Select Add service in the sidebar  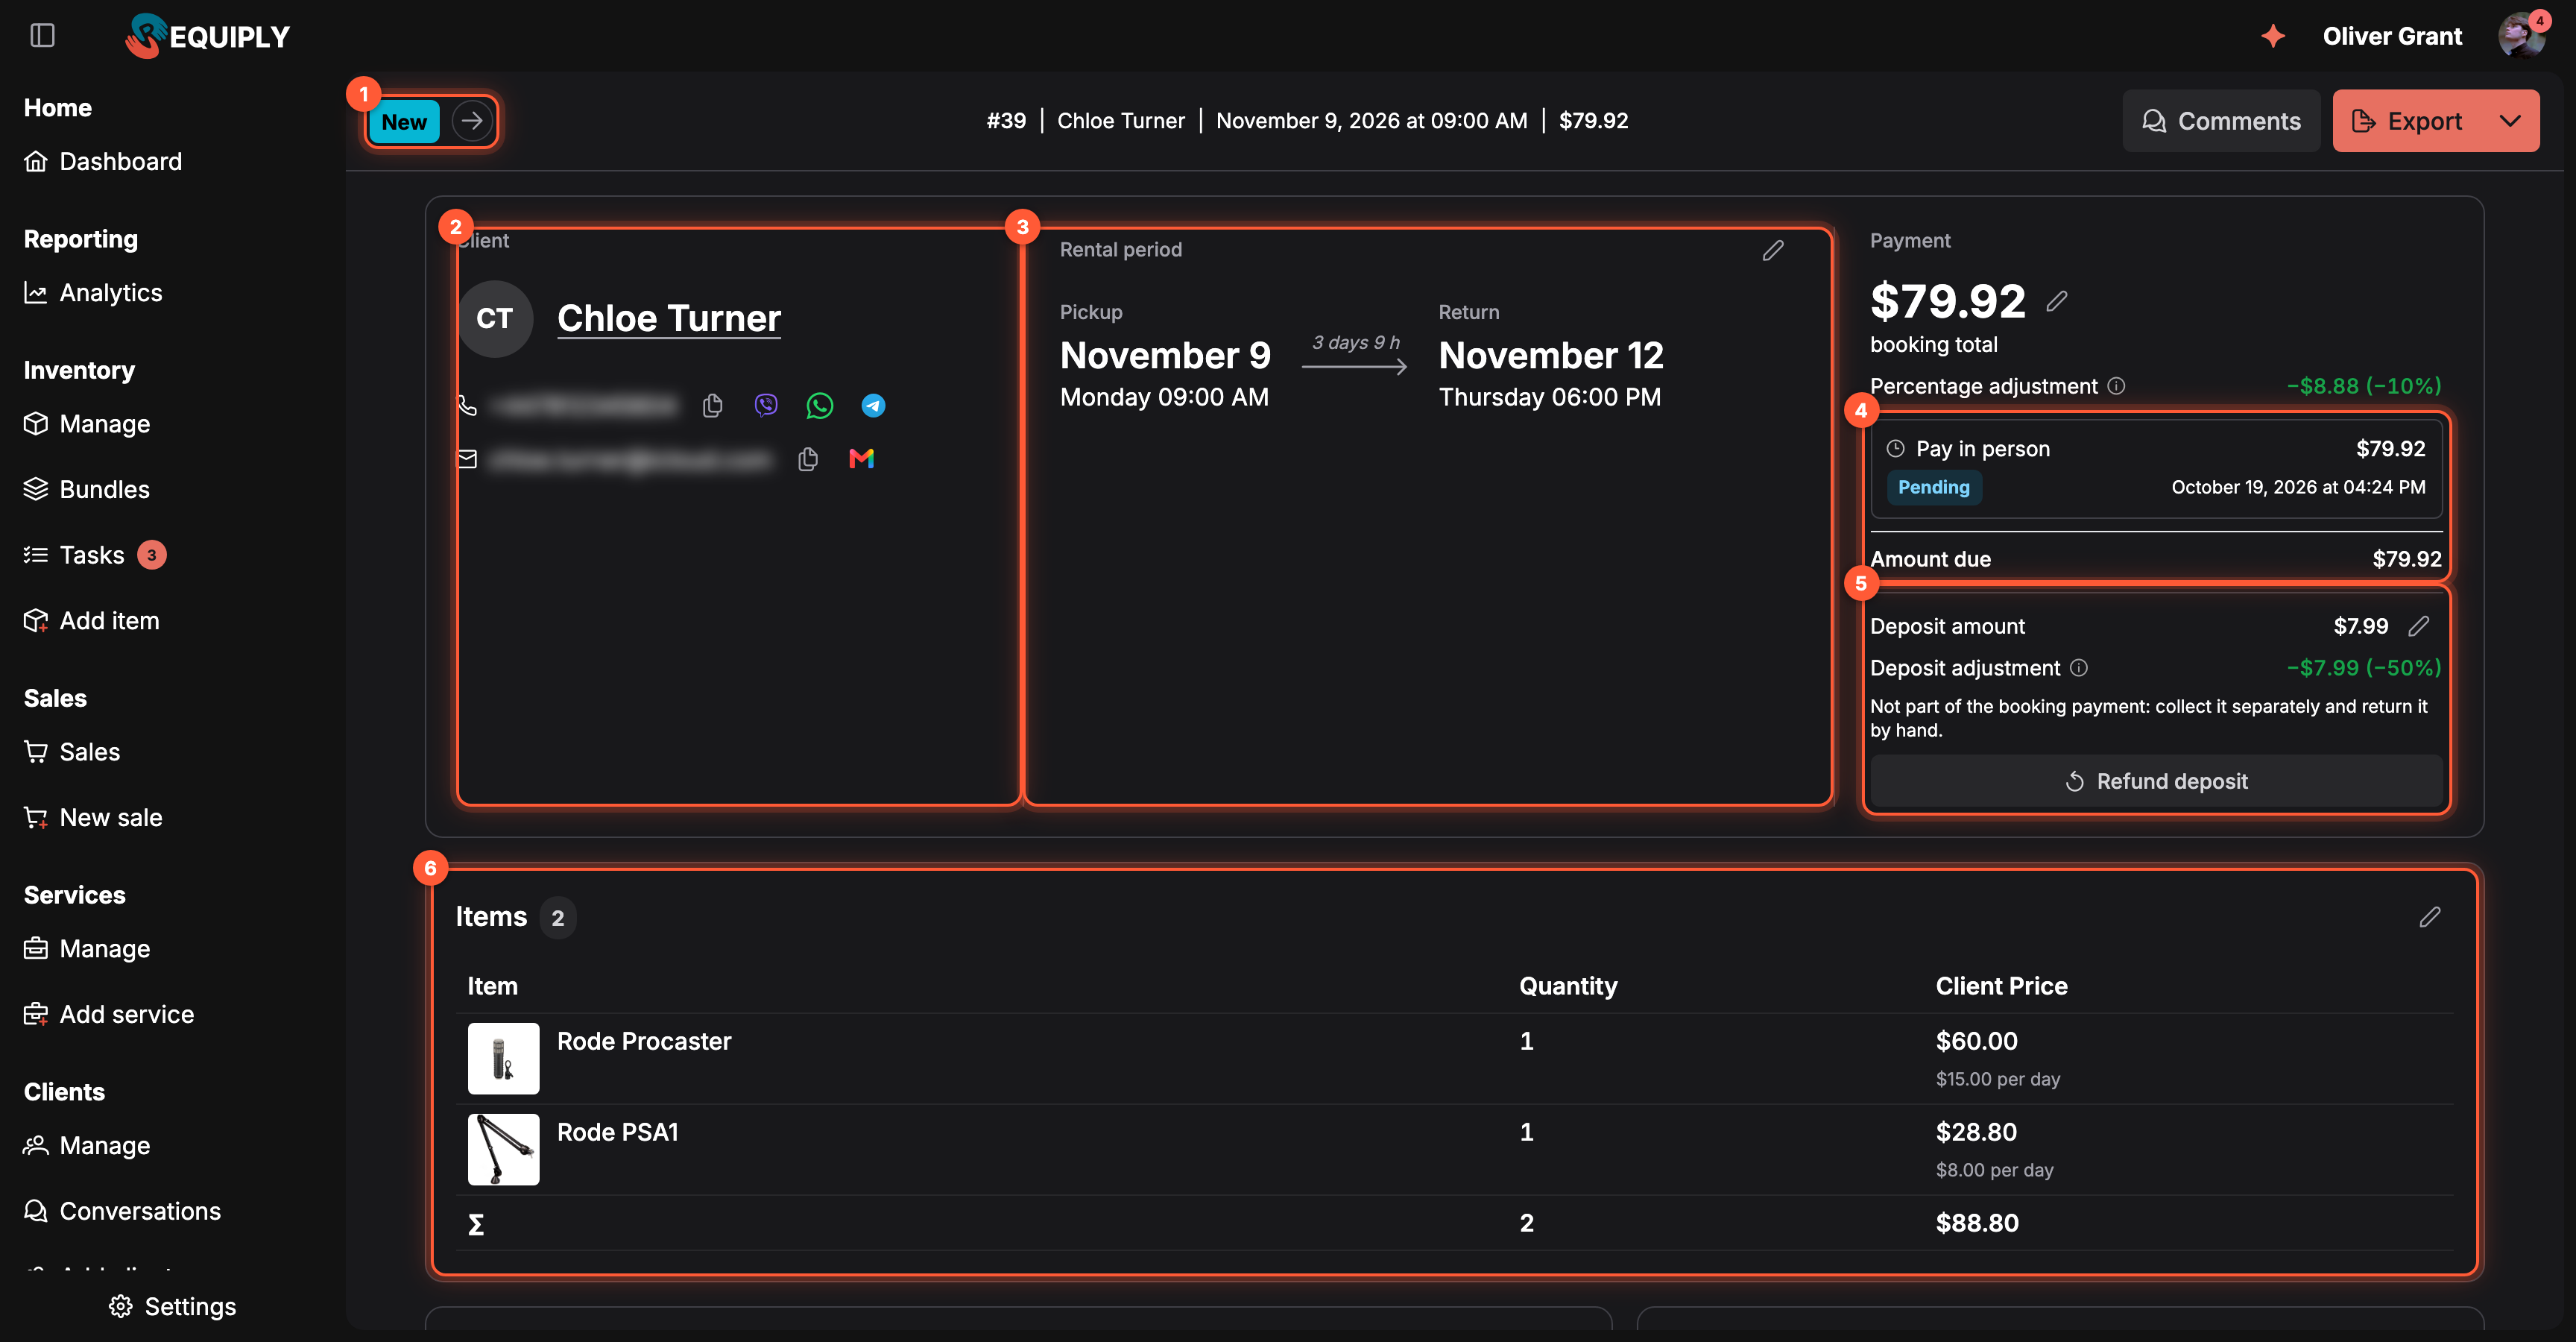pos(109,1014)
